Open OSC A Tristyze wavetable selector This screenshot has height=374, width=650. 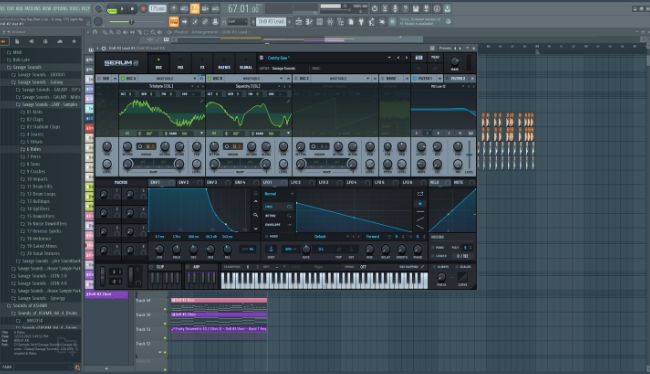162,86
